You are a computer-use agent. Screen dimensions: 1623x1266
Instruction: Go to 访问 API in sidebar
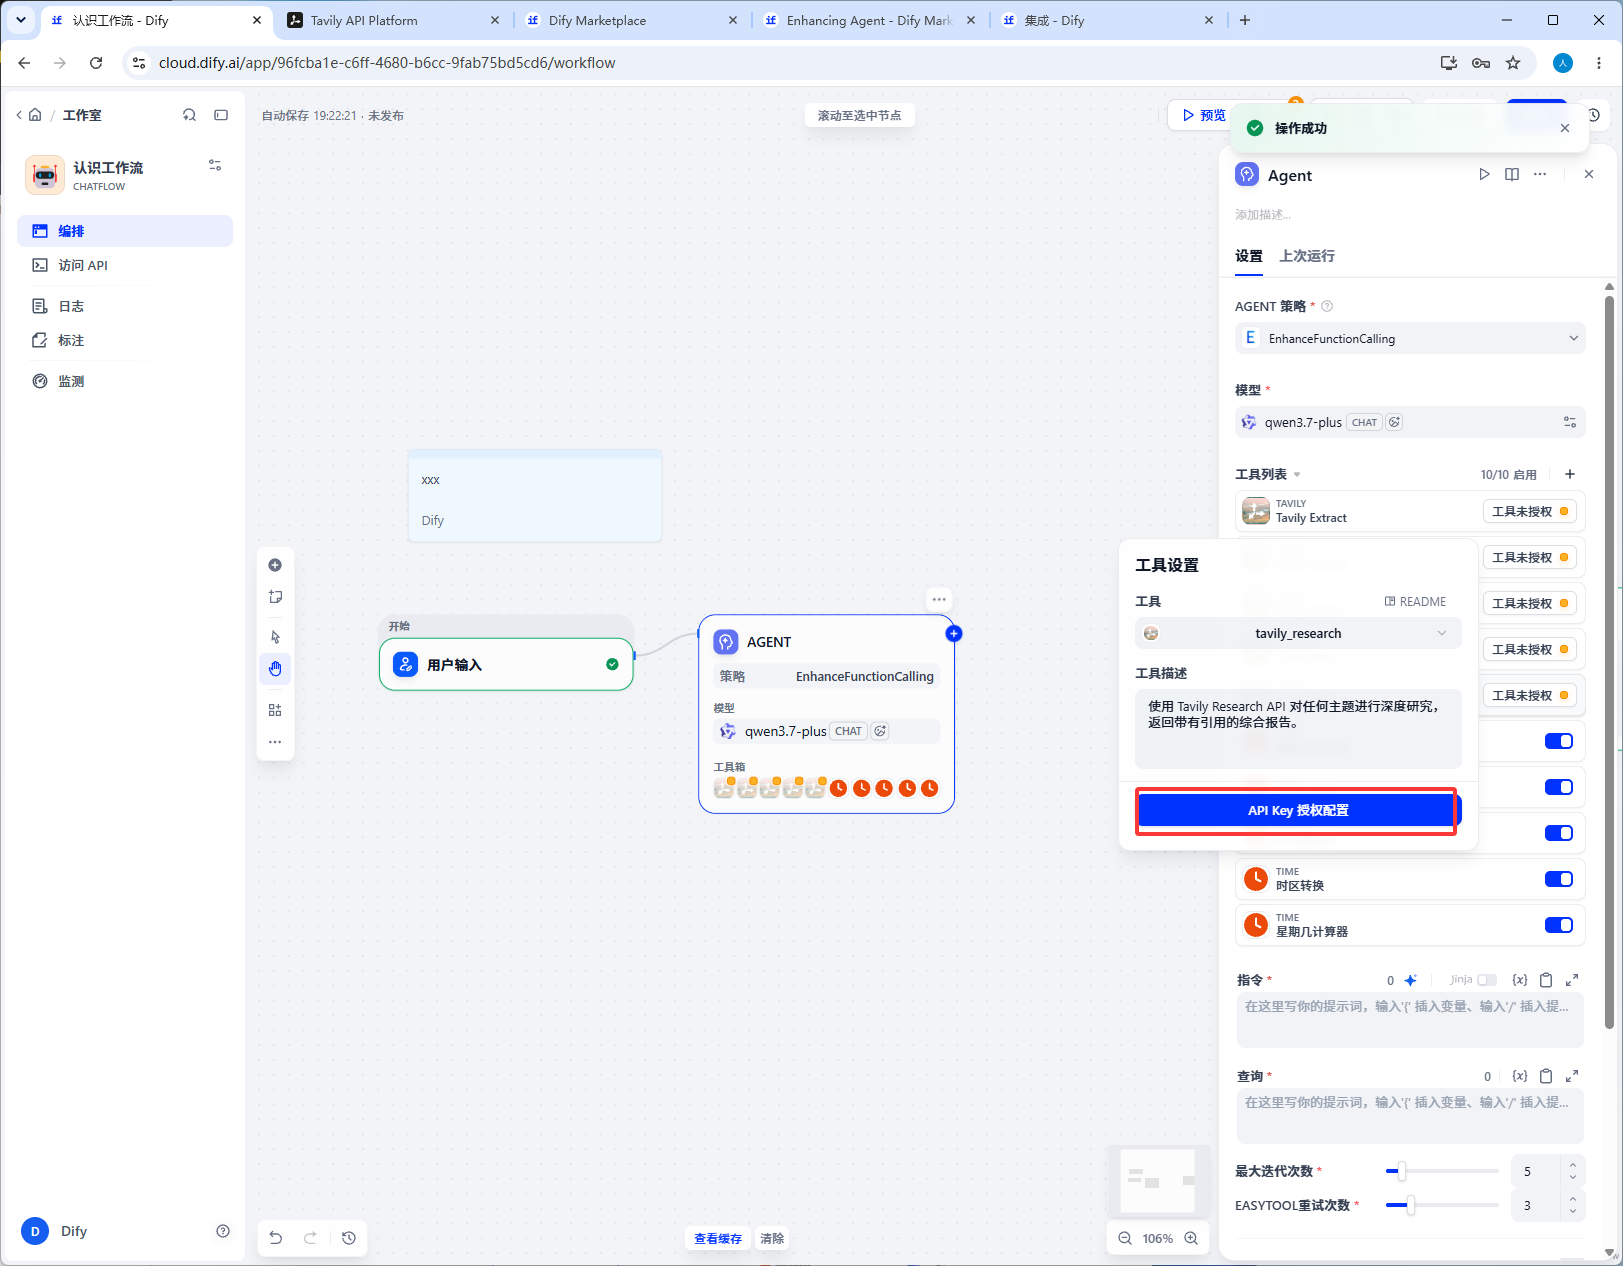tap(125, 265)
